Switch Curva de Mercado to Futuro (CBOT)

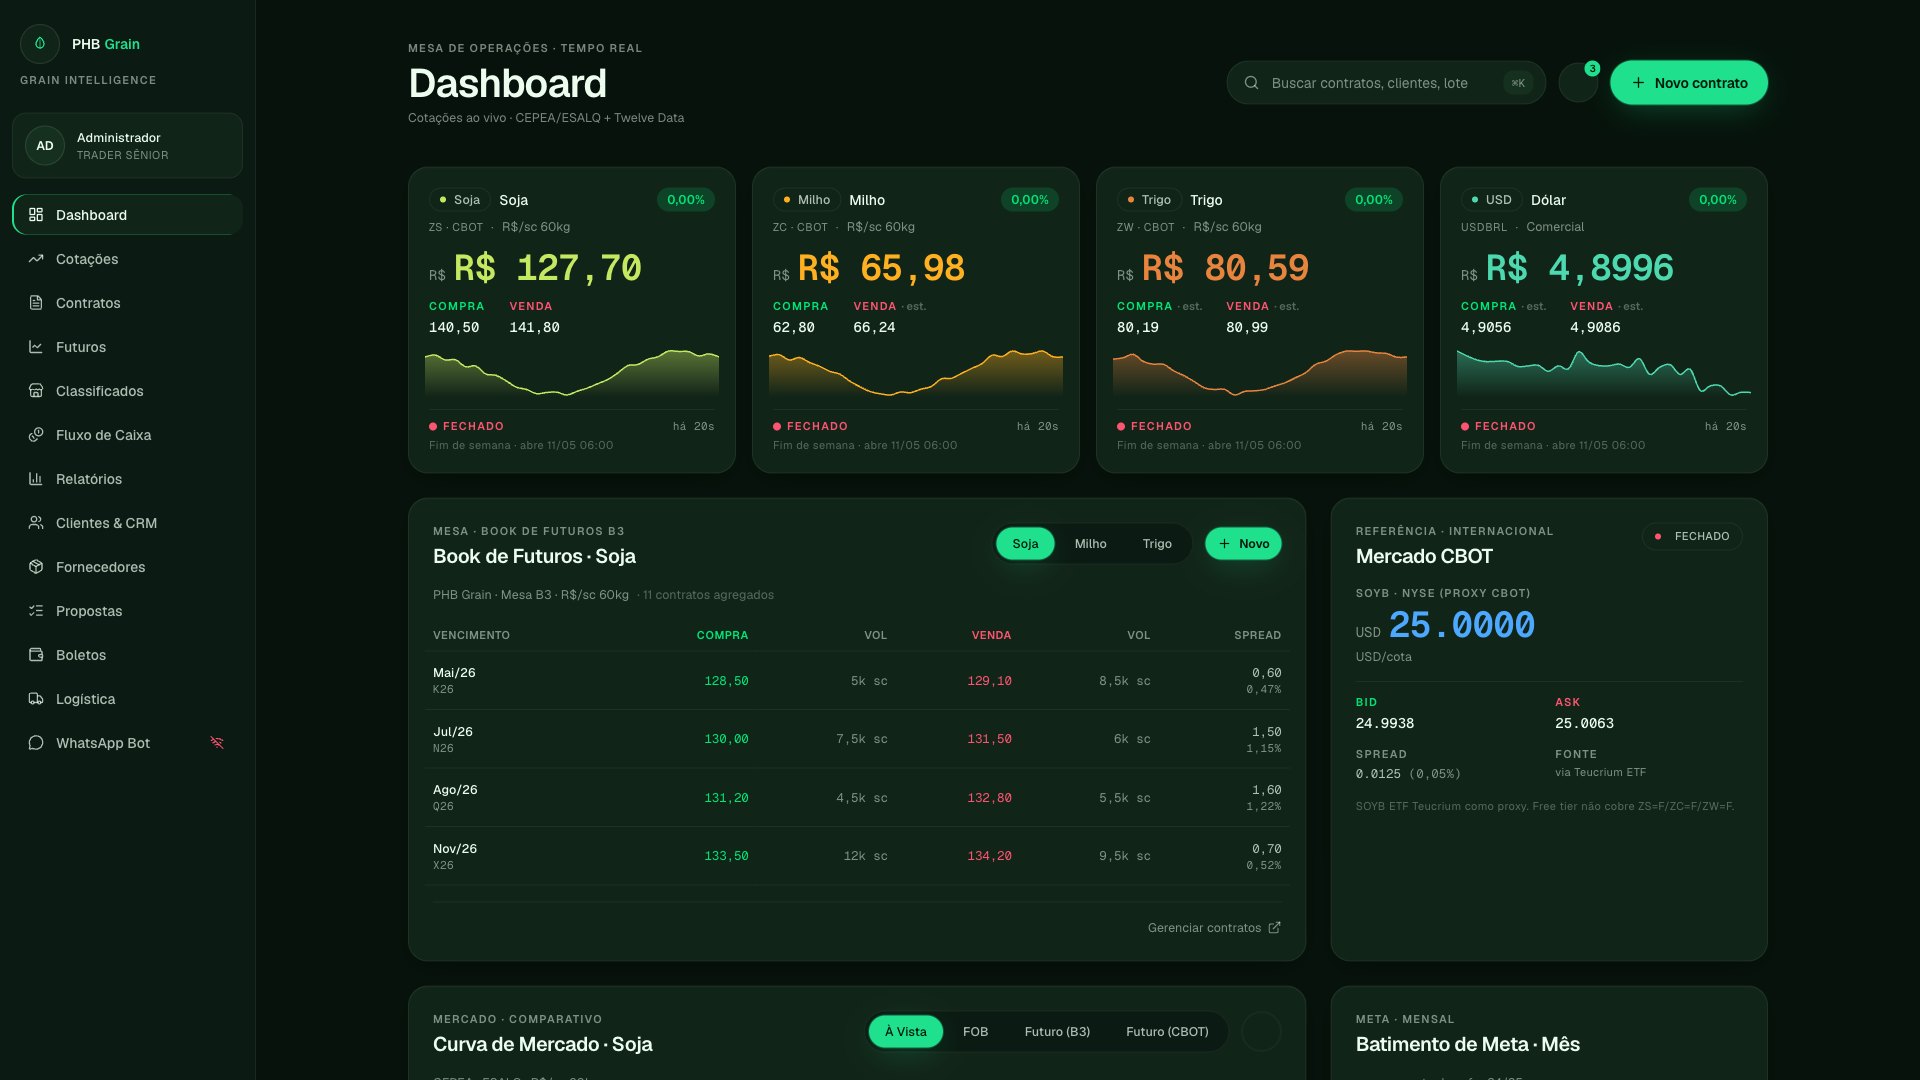pos(1167,1032)
